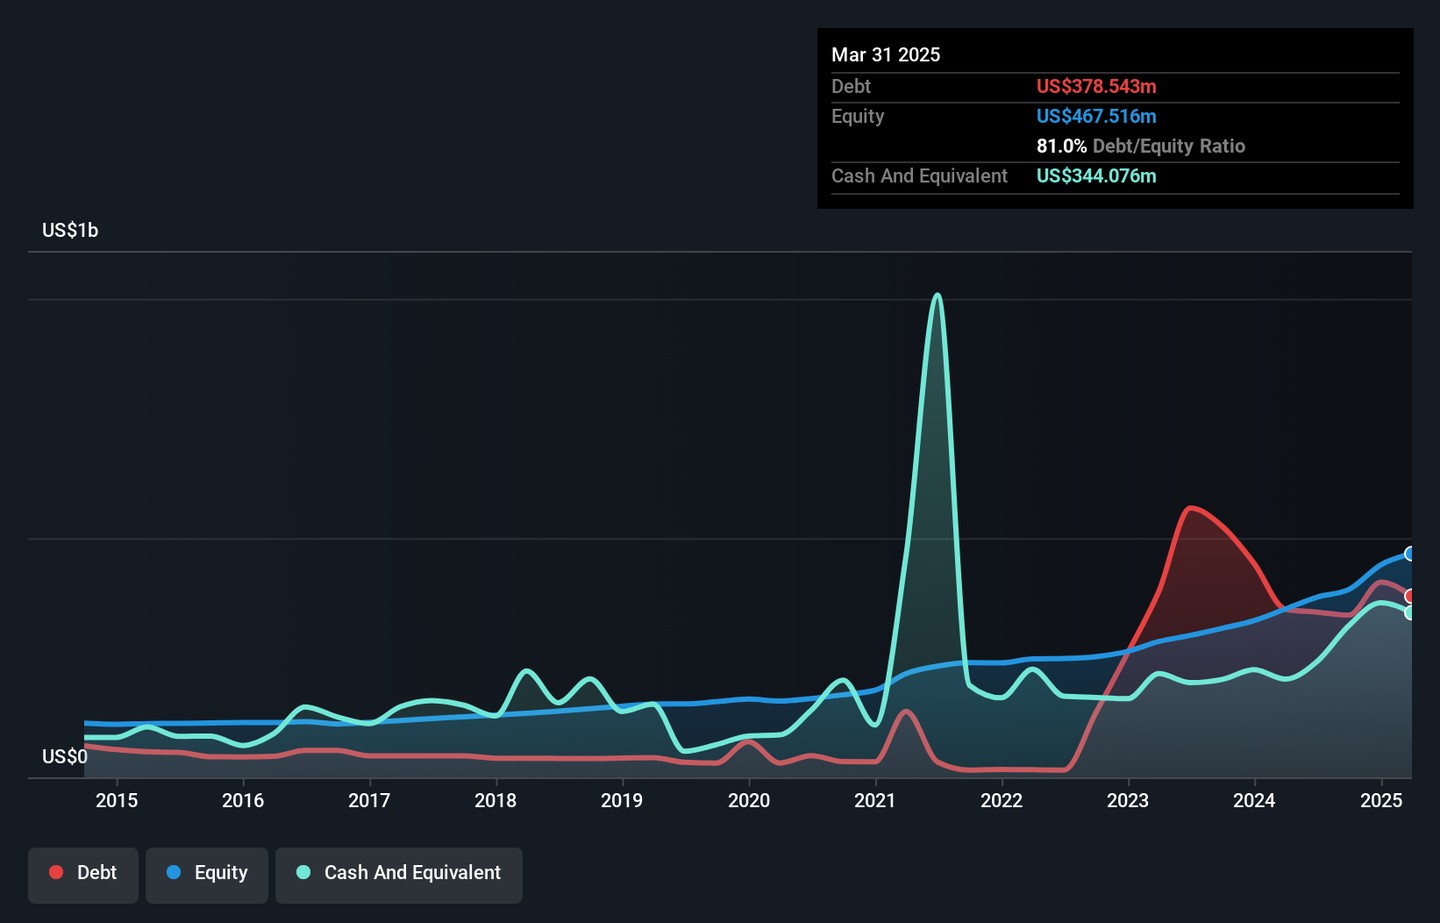The height and width of the screenshot is (923, 1440).
Task: Click the Debt row label in tooltip
Action: point(851,87)
